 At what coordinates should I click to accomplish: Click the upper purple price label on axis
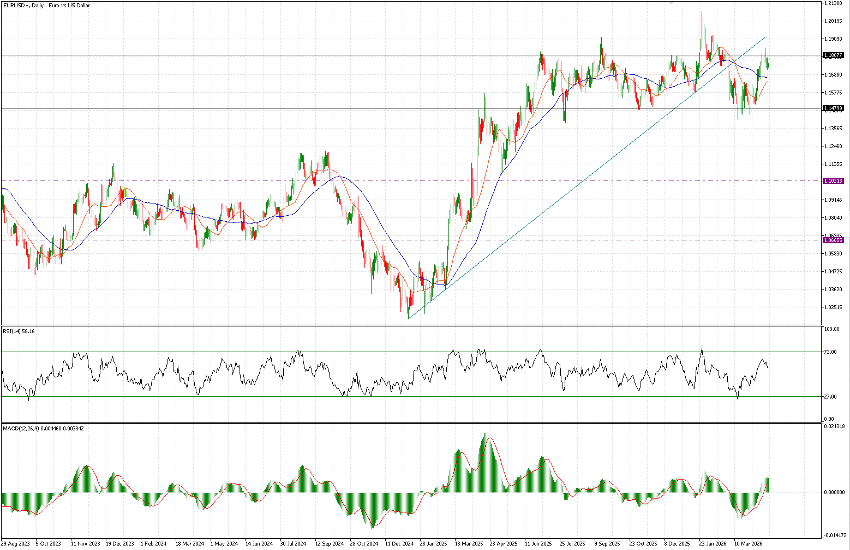coord(830,181)
